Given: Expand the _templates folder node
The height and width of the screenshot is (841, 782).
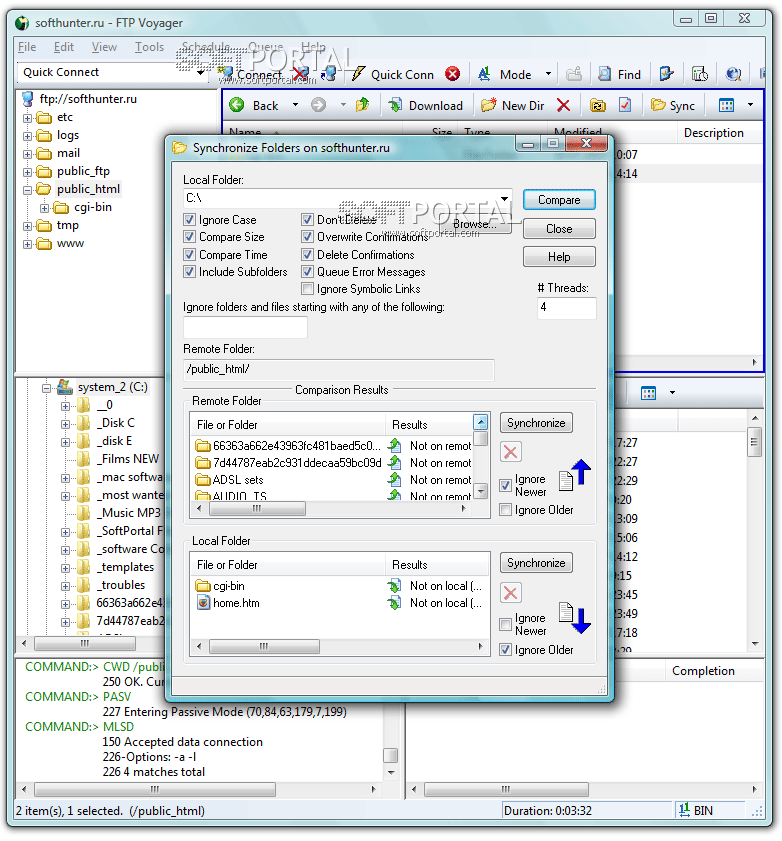Looking at the screenshot, I should pyautogui.click(x=65, y=568).
